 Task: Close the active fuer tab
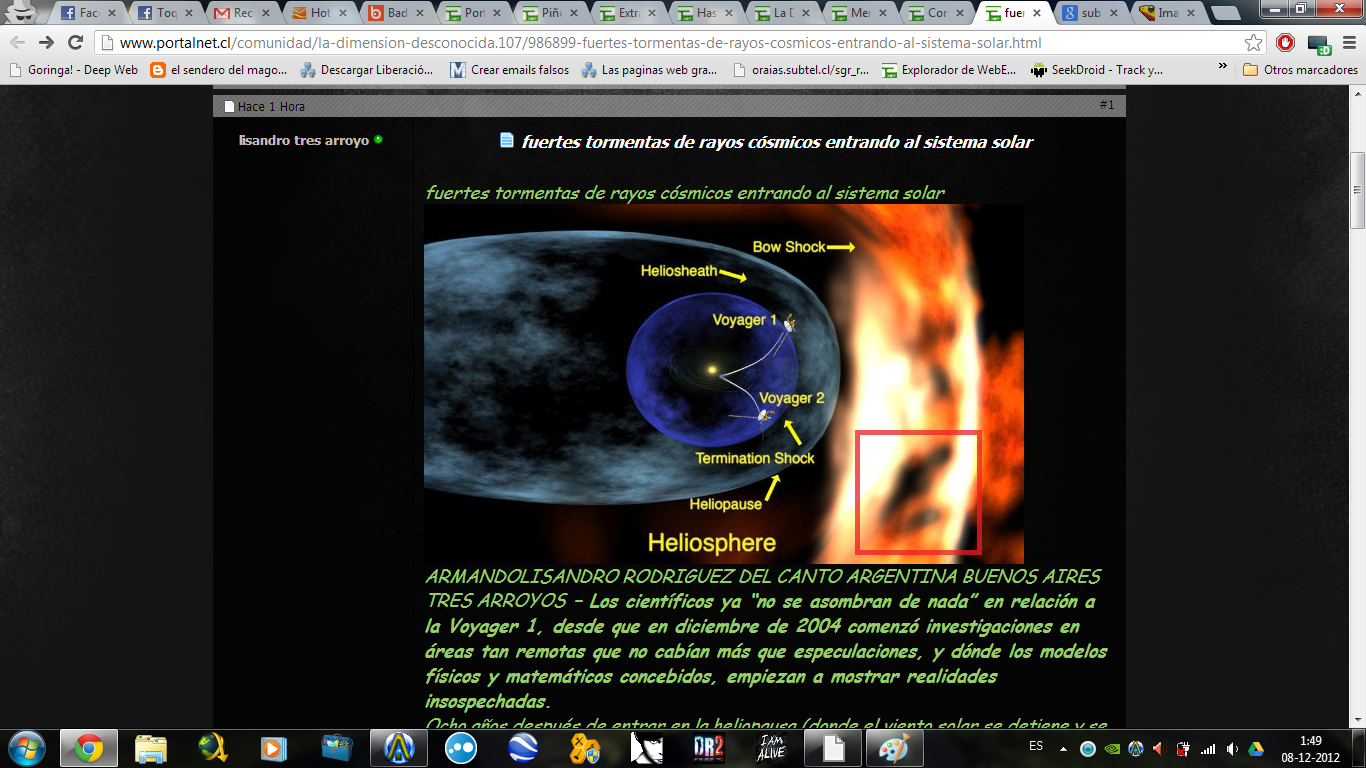pos(1037,14)
